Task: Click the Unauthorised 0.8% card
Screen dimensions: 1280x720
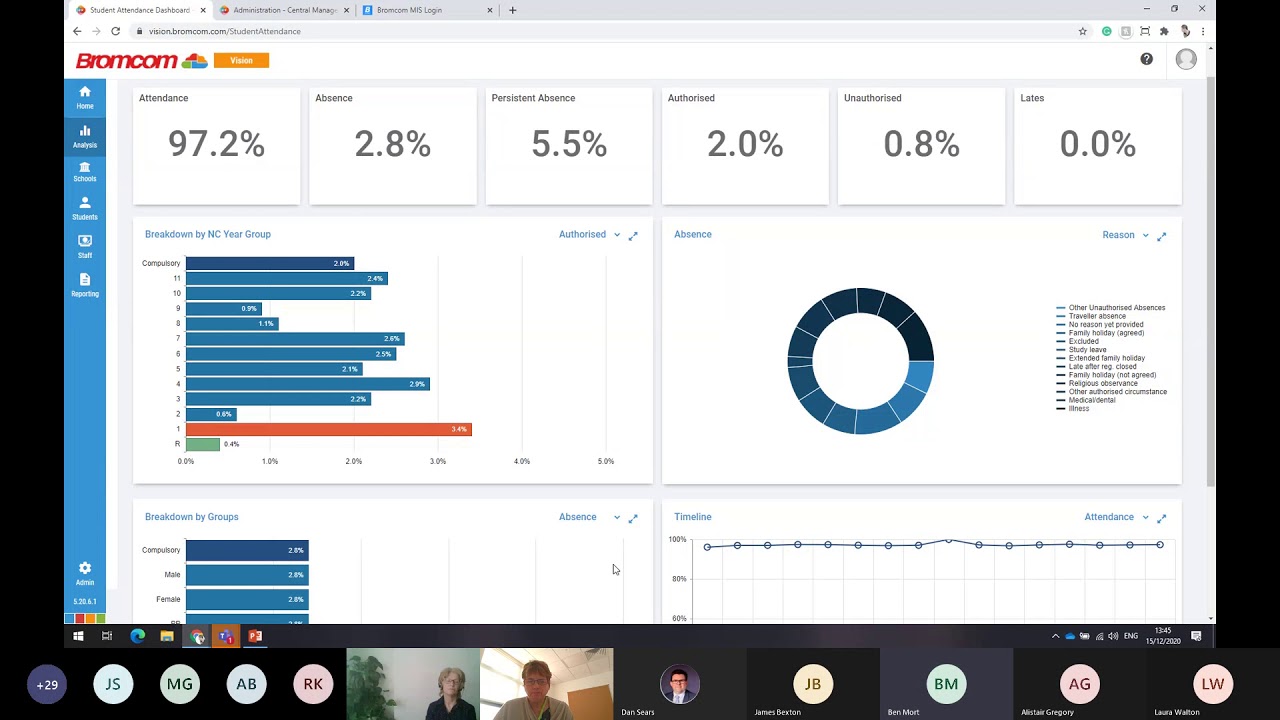Action: pyautogui.click(x=922, y=146)
